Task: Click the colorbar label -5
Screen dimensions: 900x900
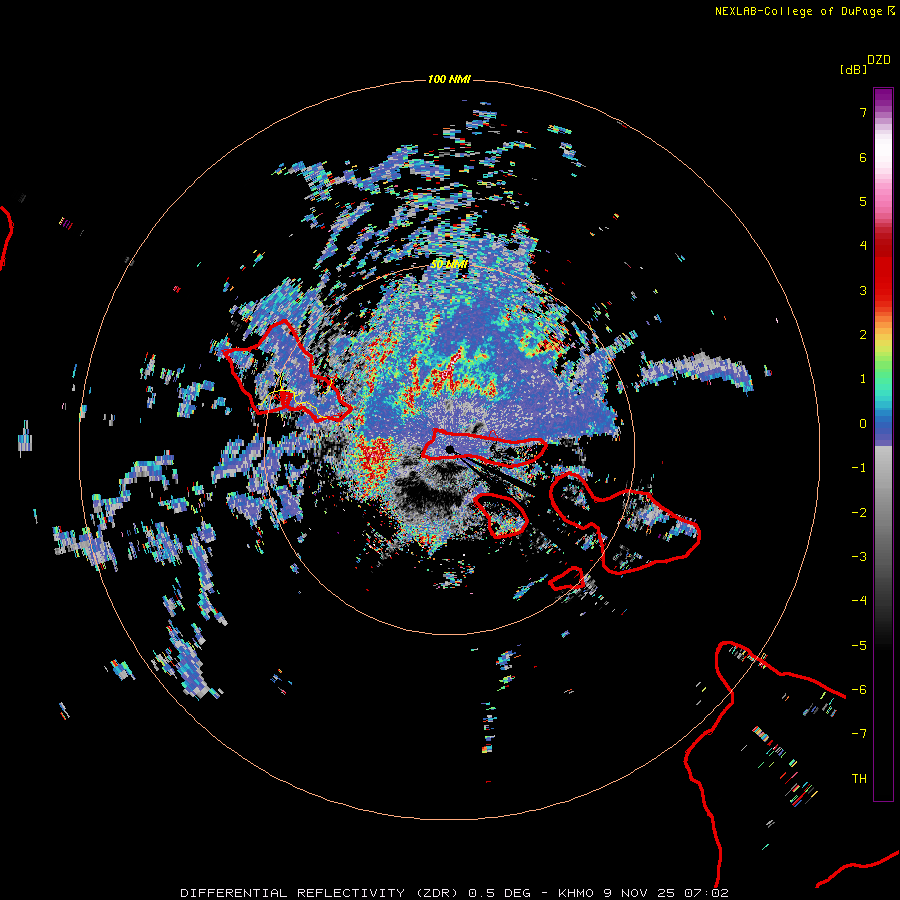Action: coord(859,646)
